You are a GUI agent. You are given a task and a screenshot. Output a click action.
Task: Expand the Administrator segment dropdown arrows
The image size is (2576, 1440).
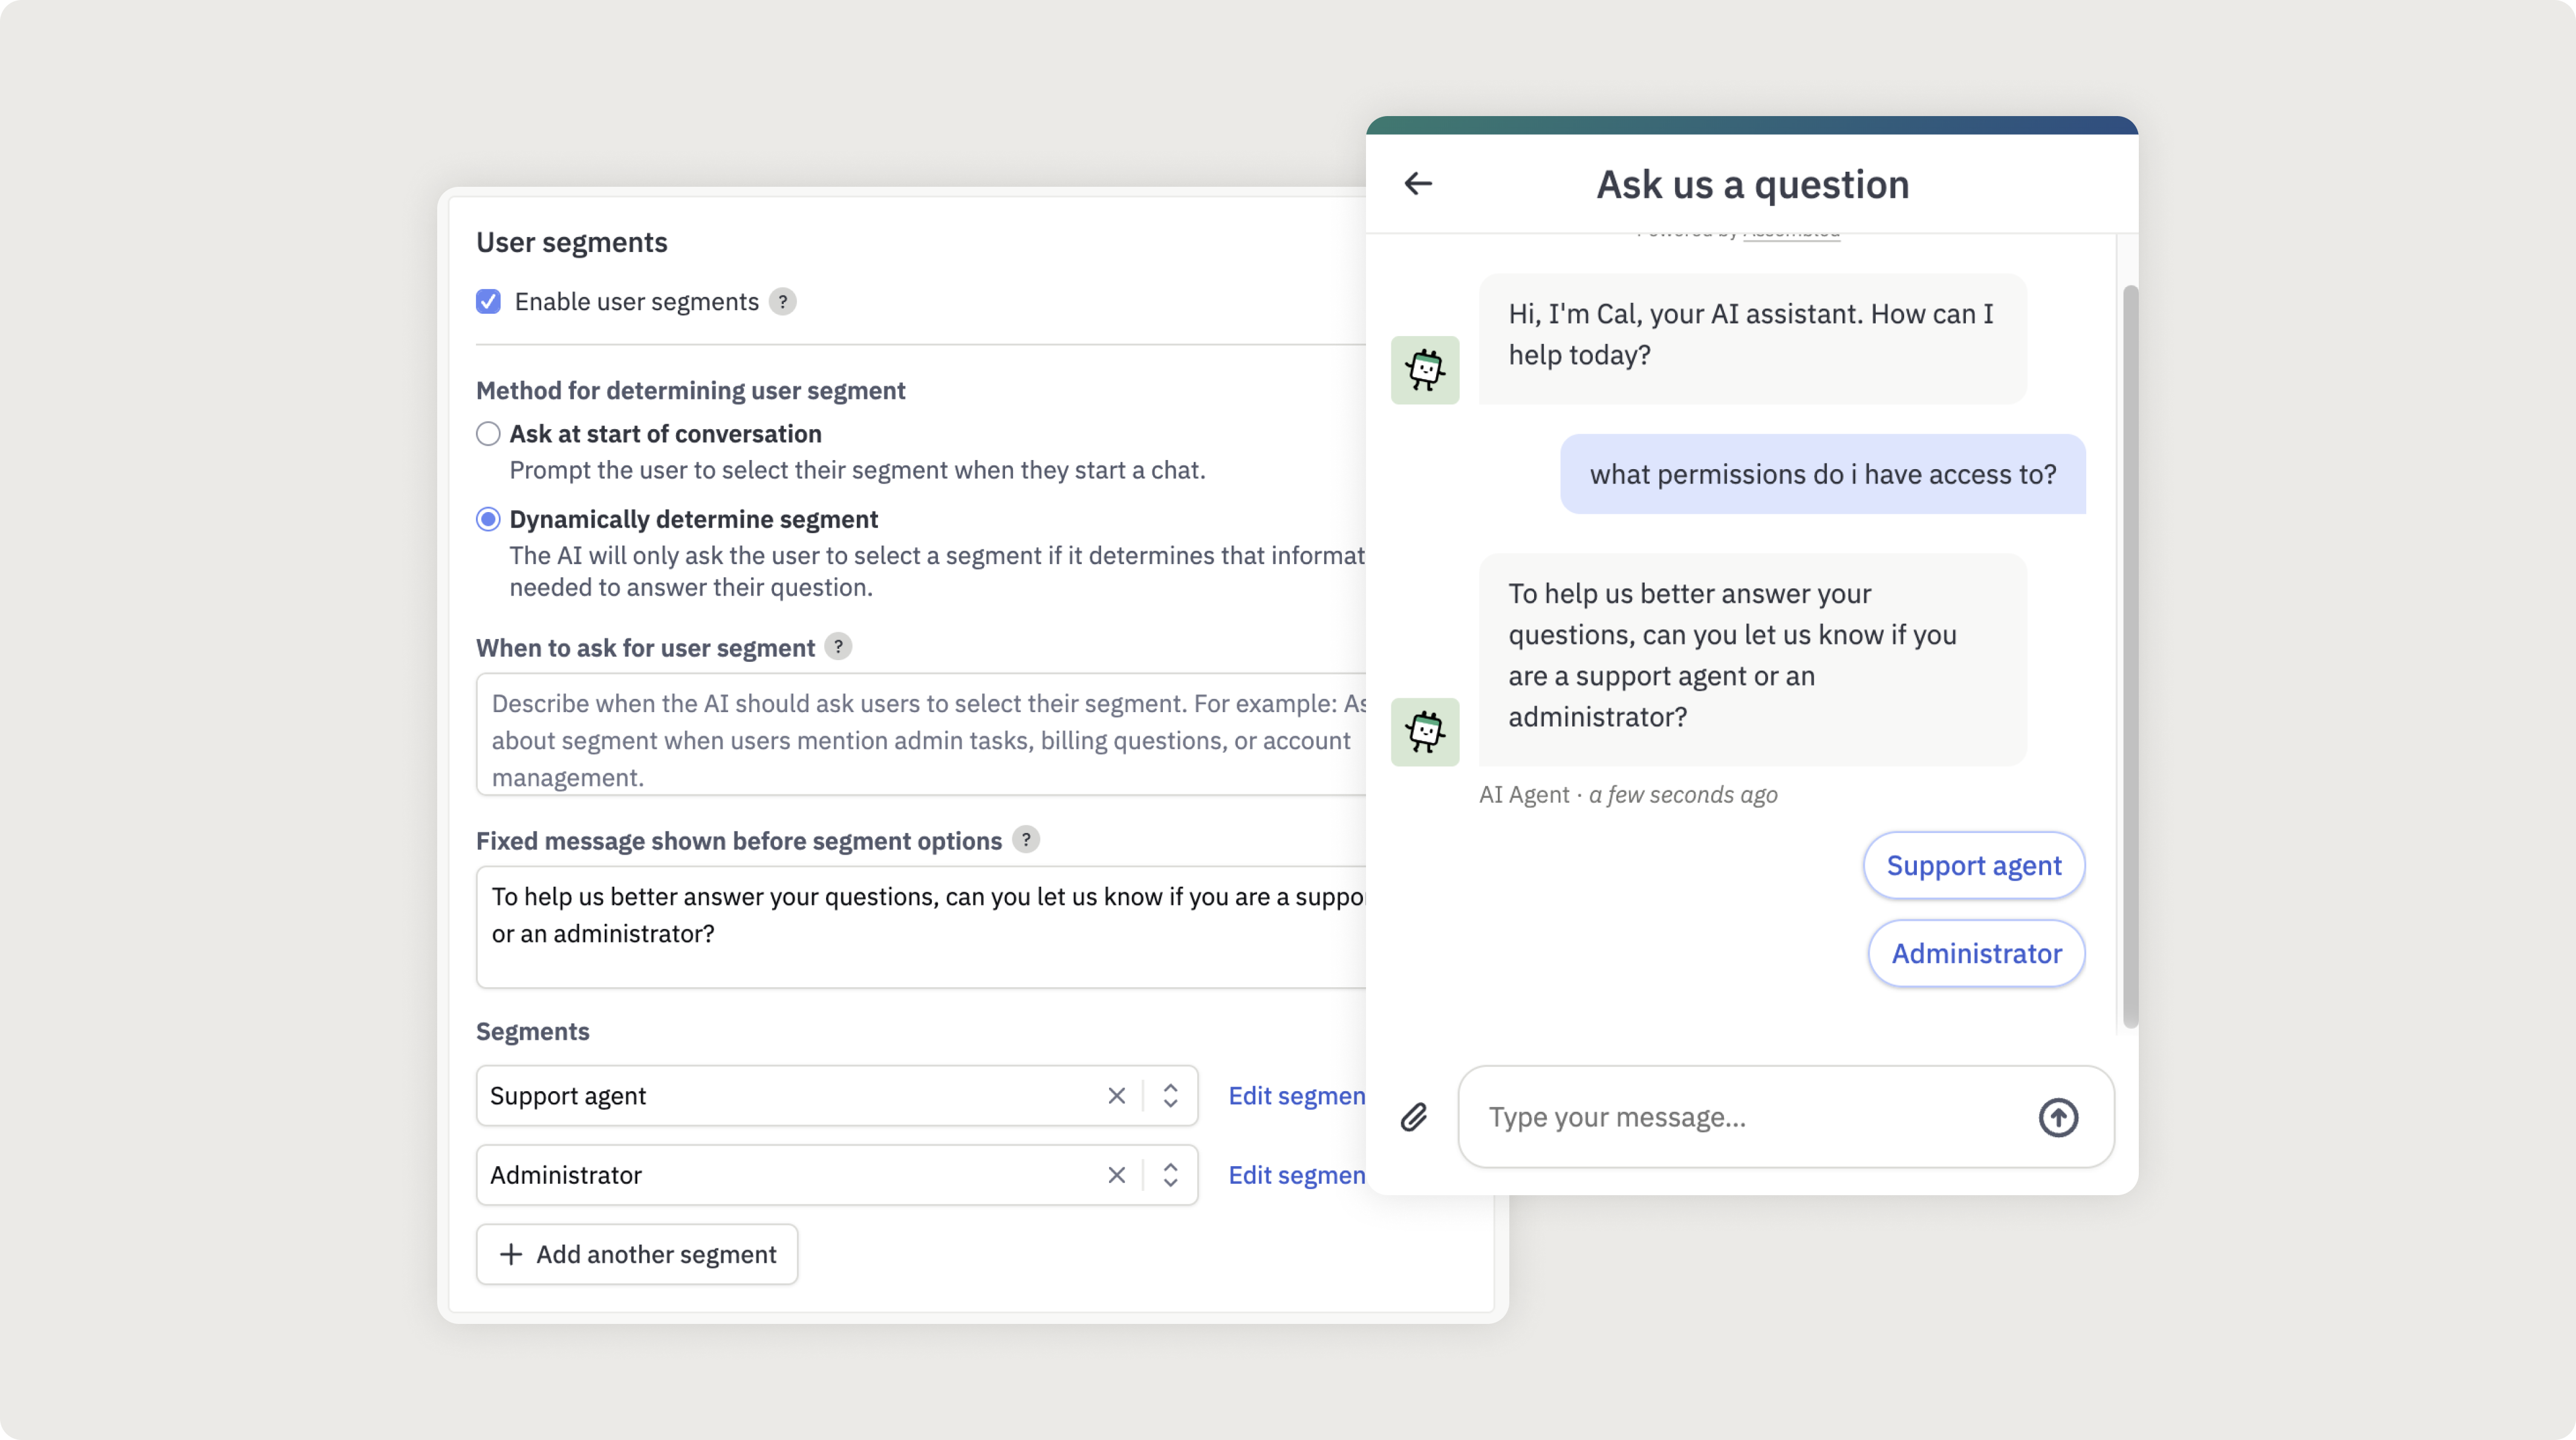coord(1170,1175)
